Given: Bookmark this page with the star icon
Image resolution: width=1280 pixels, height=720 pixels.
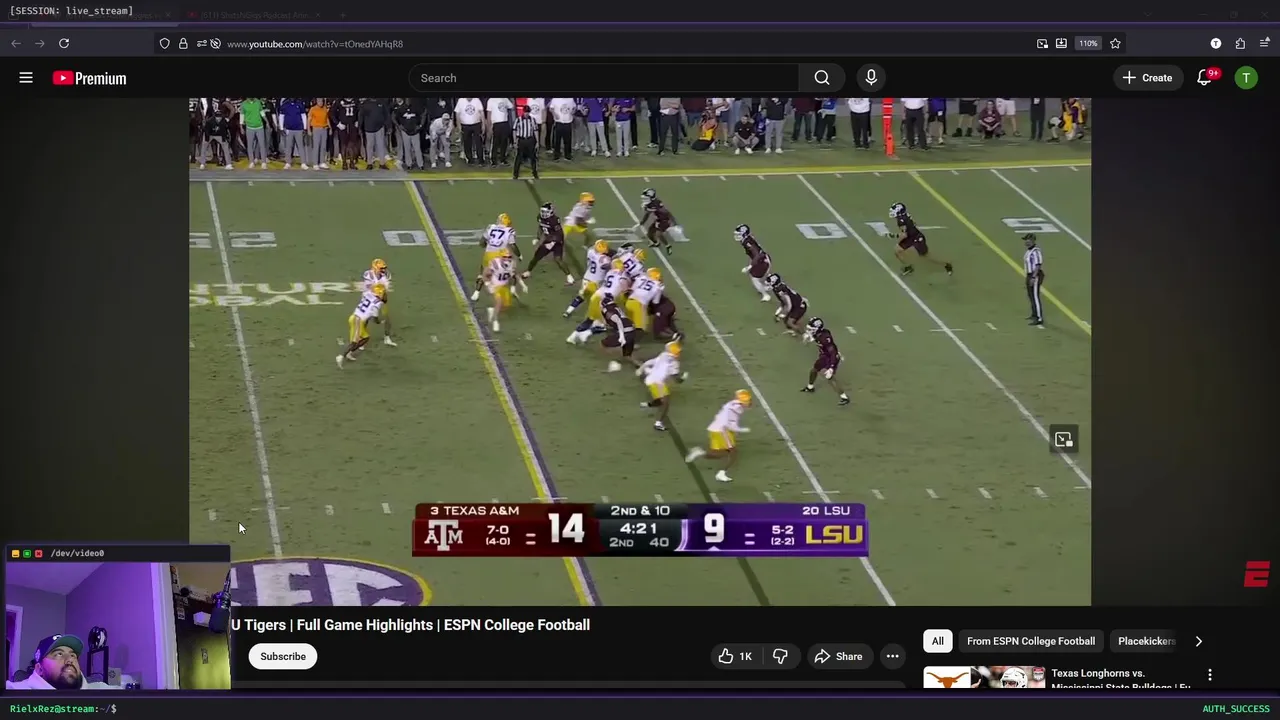Looking at the screenshot, I should point(1115,43).
